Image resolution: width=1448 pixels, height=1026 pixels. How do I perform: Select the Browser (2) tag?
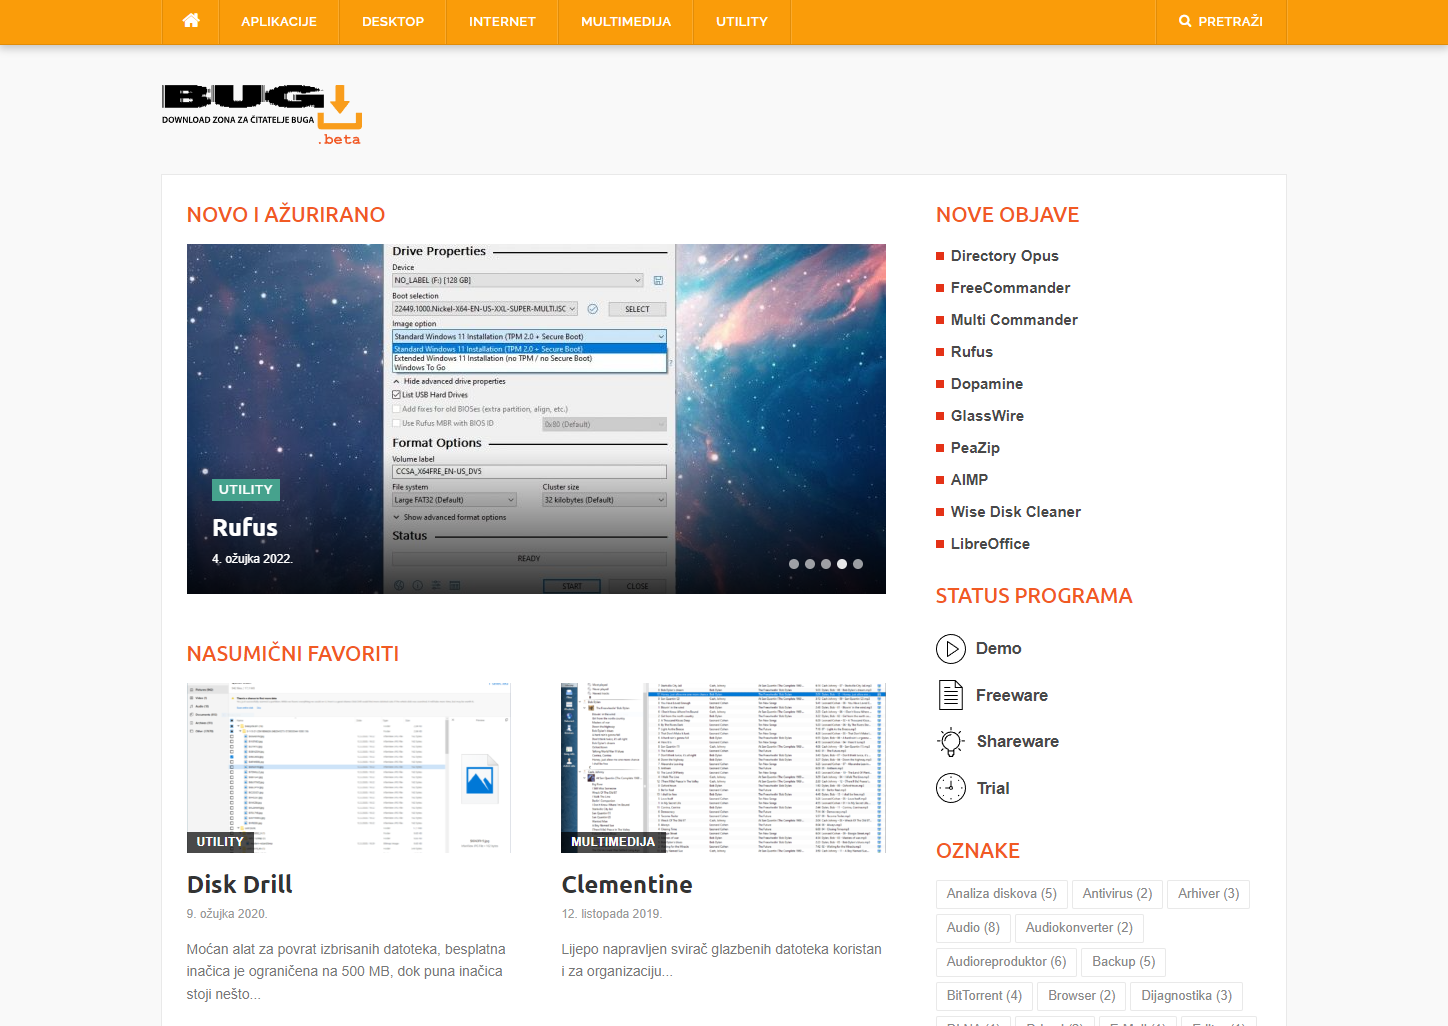coord(1082,996)
